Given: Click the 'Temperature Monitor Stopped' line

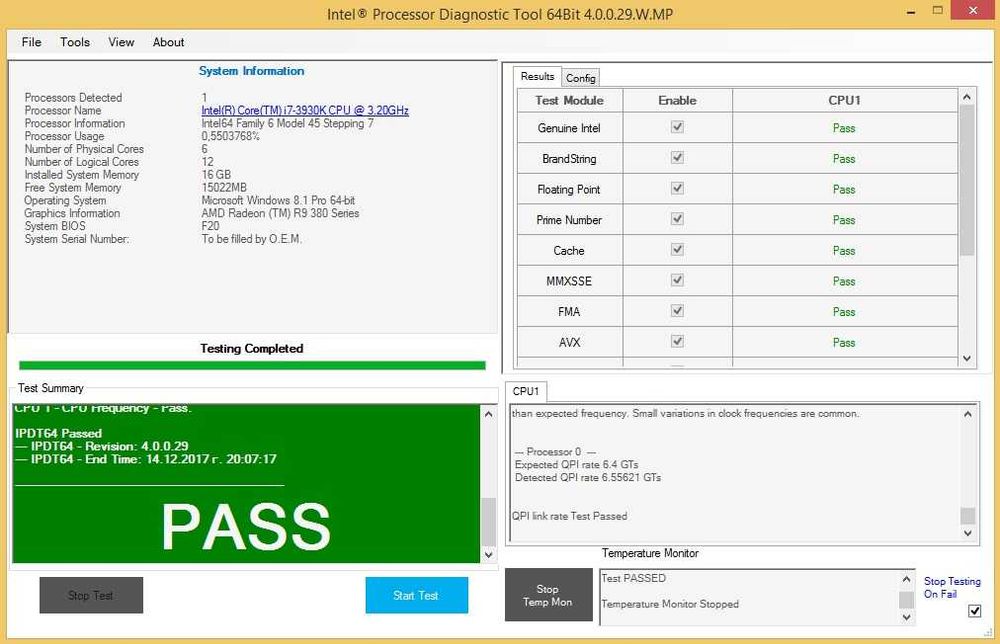Looking at the screenshot, I should 670,604.
